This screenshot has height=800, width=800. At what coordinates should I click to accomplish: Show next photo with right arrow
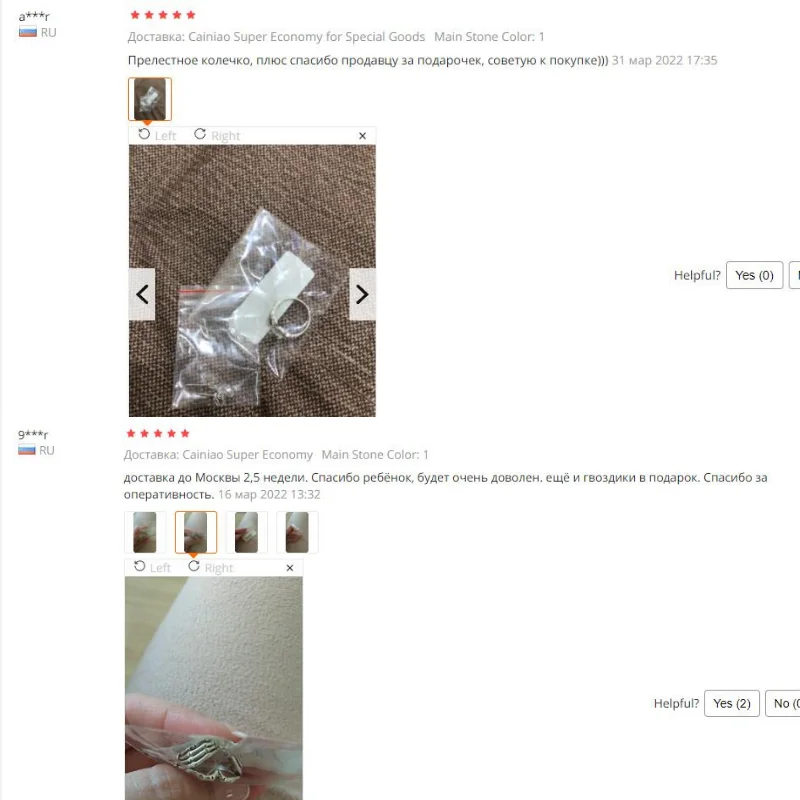(362, 294)
